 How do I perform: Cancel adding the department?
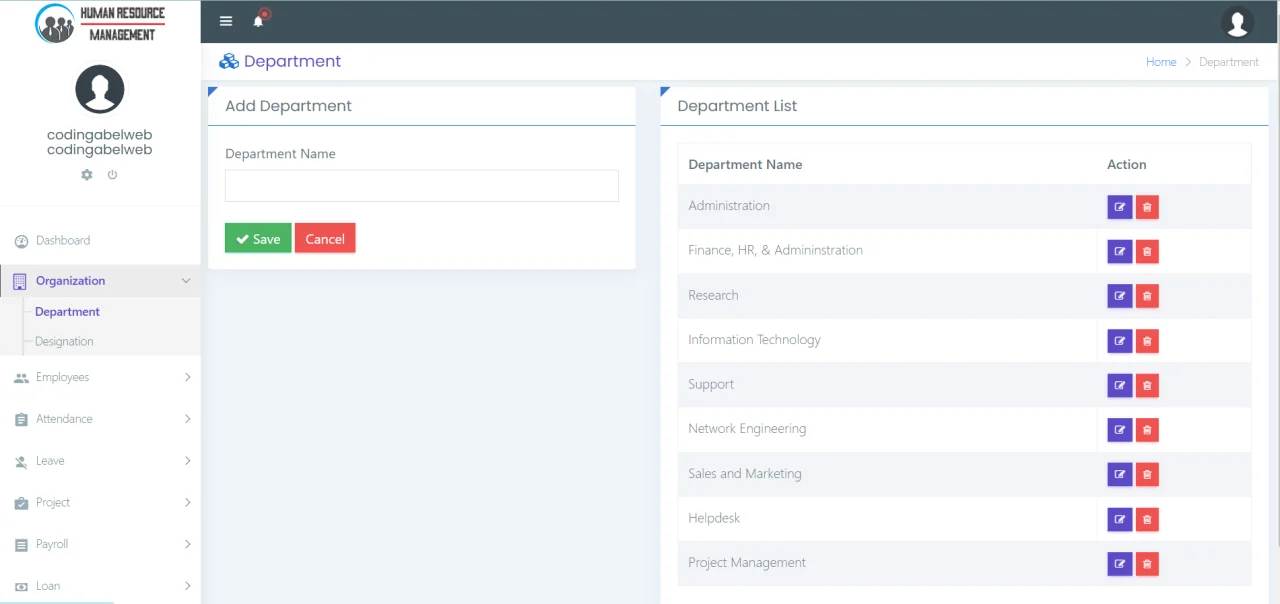point(325,238)
